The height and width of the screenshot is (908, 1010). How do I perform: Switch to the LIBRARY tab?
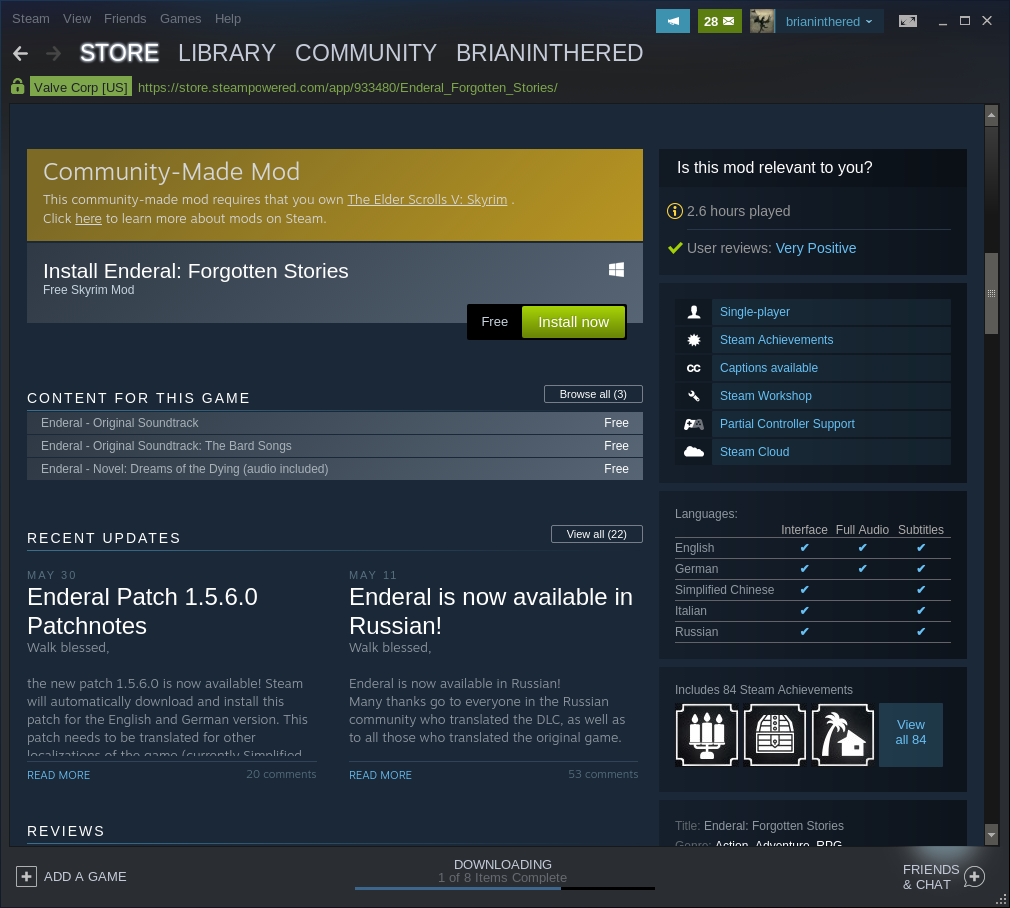pyautogui.click(x=227, y=53)
